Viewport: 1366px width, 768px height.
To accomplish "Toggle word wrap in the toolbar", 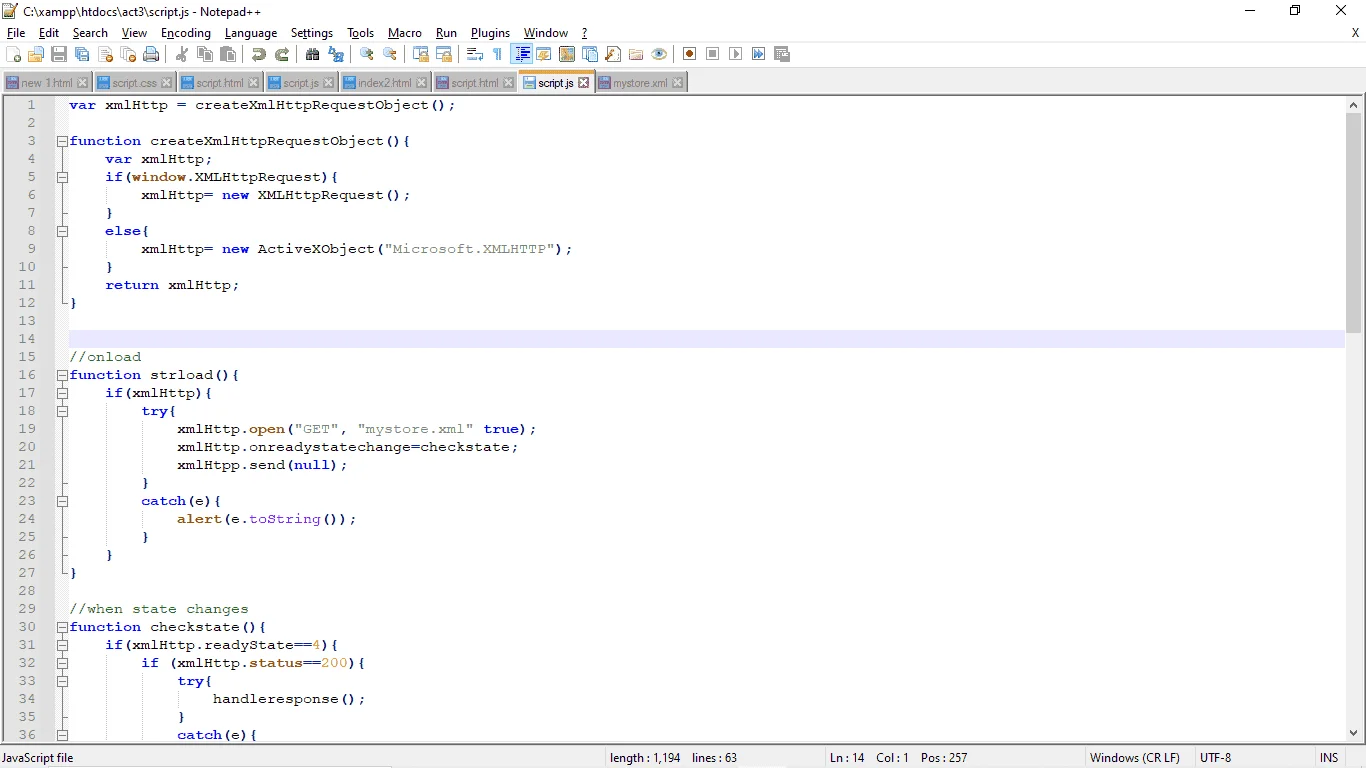I will (475, 54).
